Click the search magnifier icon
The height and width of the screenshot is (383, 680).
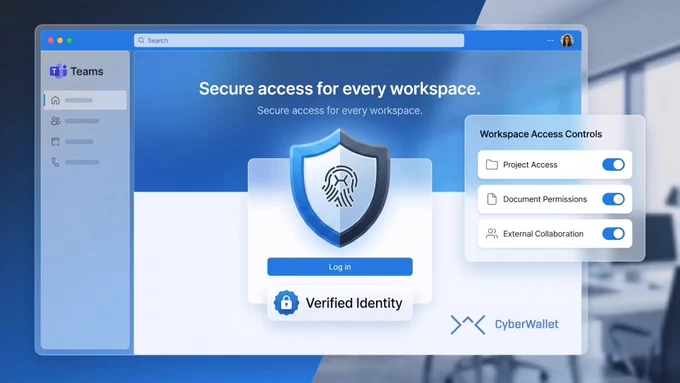click(x=141, y=40)
